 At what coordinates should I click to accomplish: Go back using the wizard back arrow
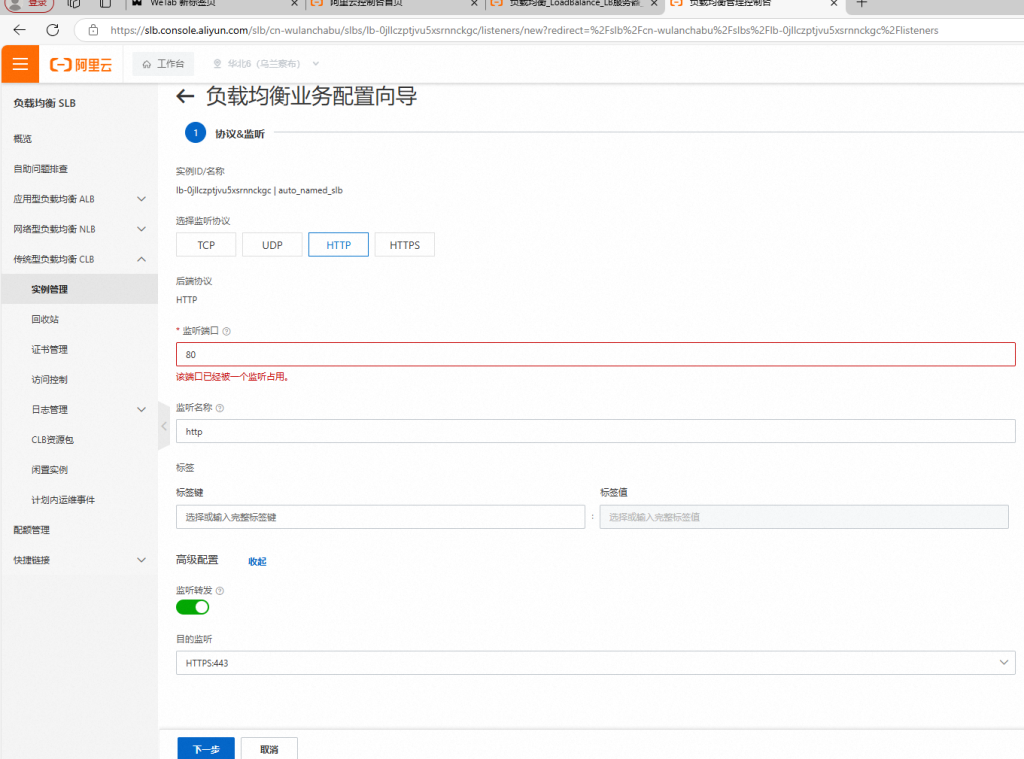click(x=184, y=97)
